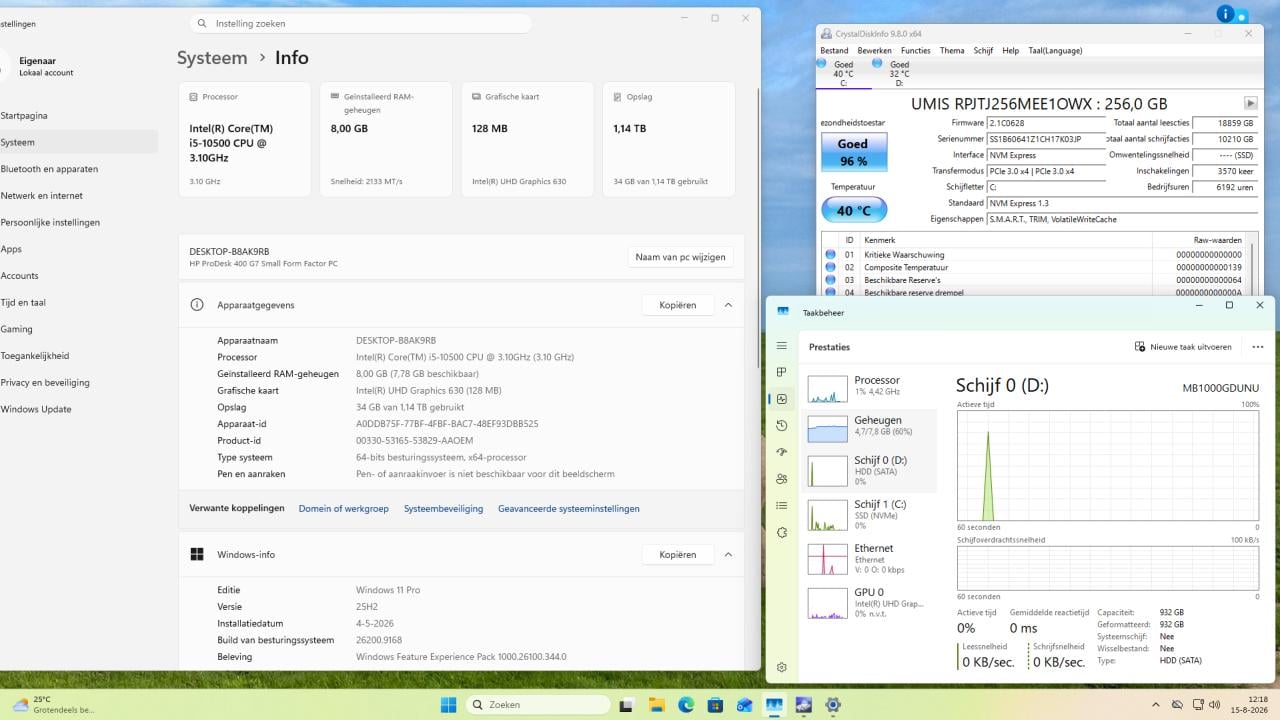Viewport: 1280px width, 720px height.
Task: Open Bluetooth en apparaten settings page
Action: tap(78, 169)
